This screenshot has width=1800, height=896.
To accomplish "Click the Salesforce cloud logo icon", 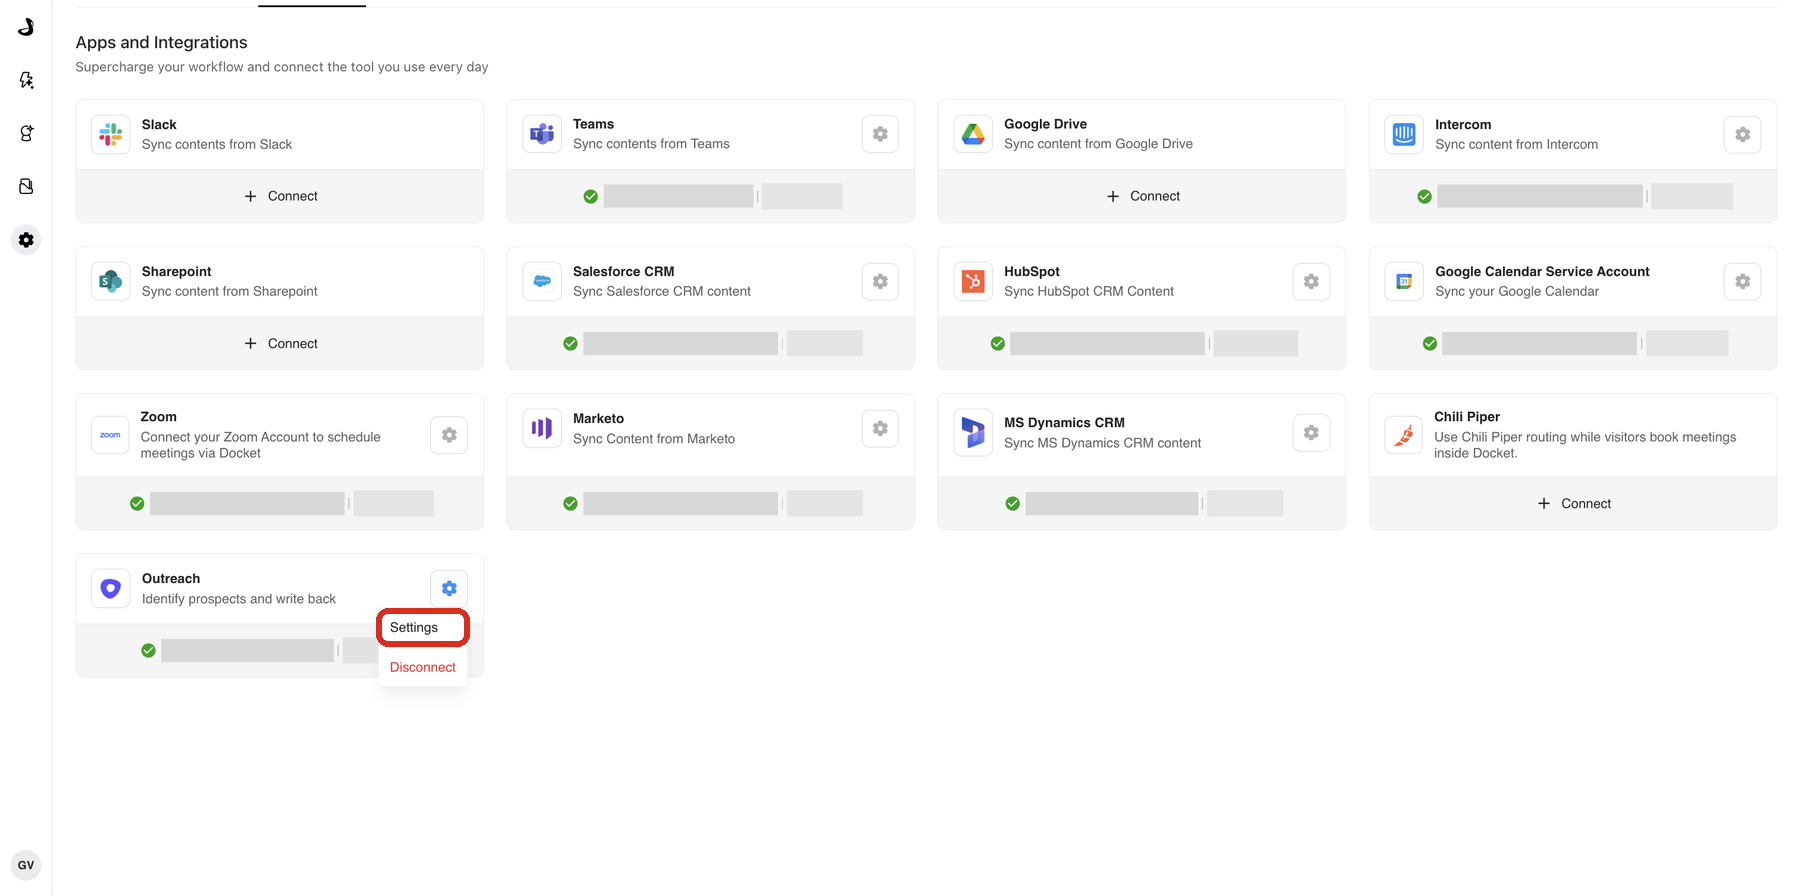I will [x=542, y=281].
